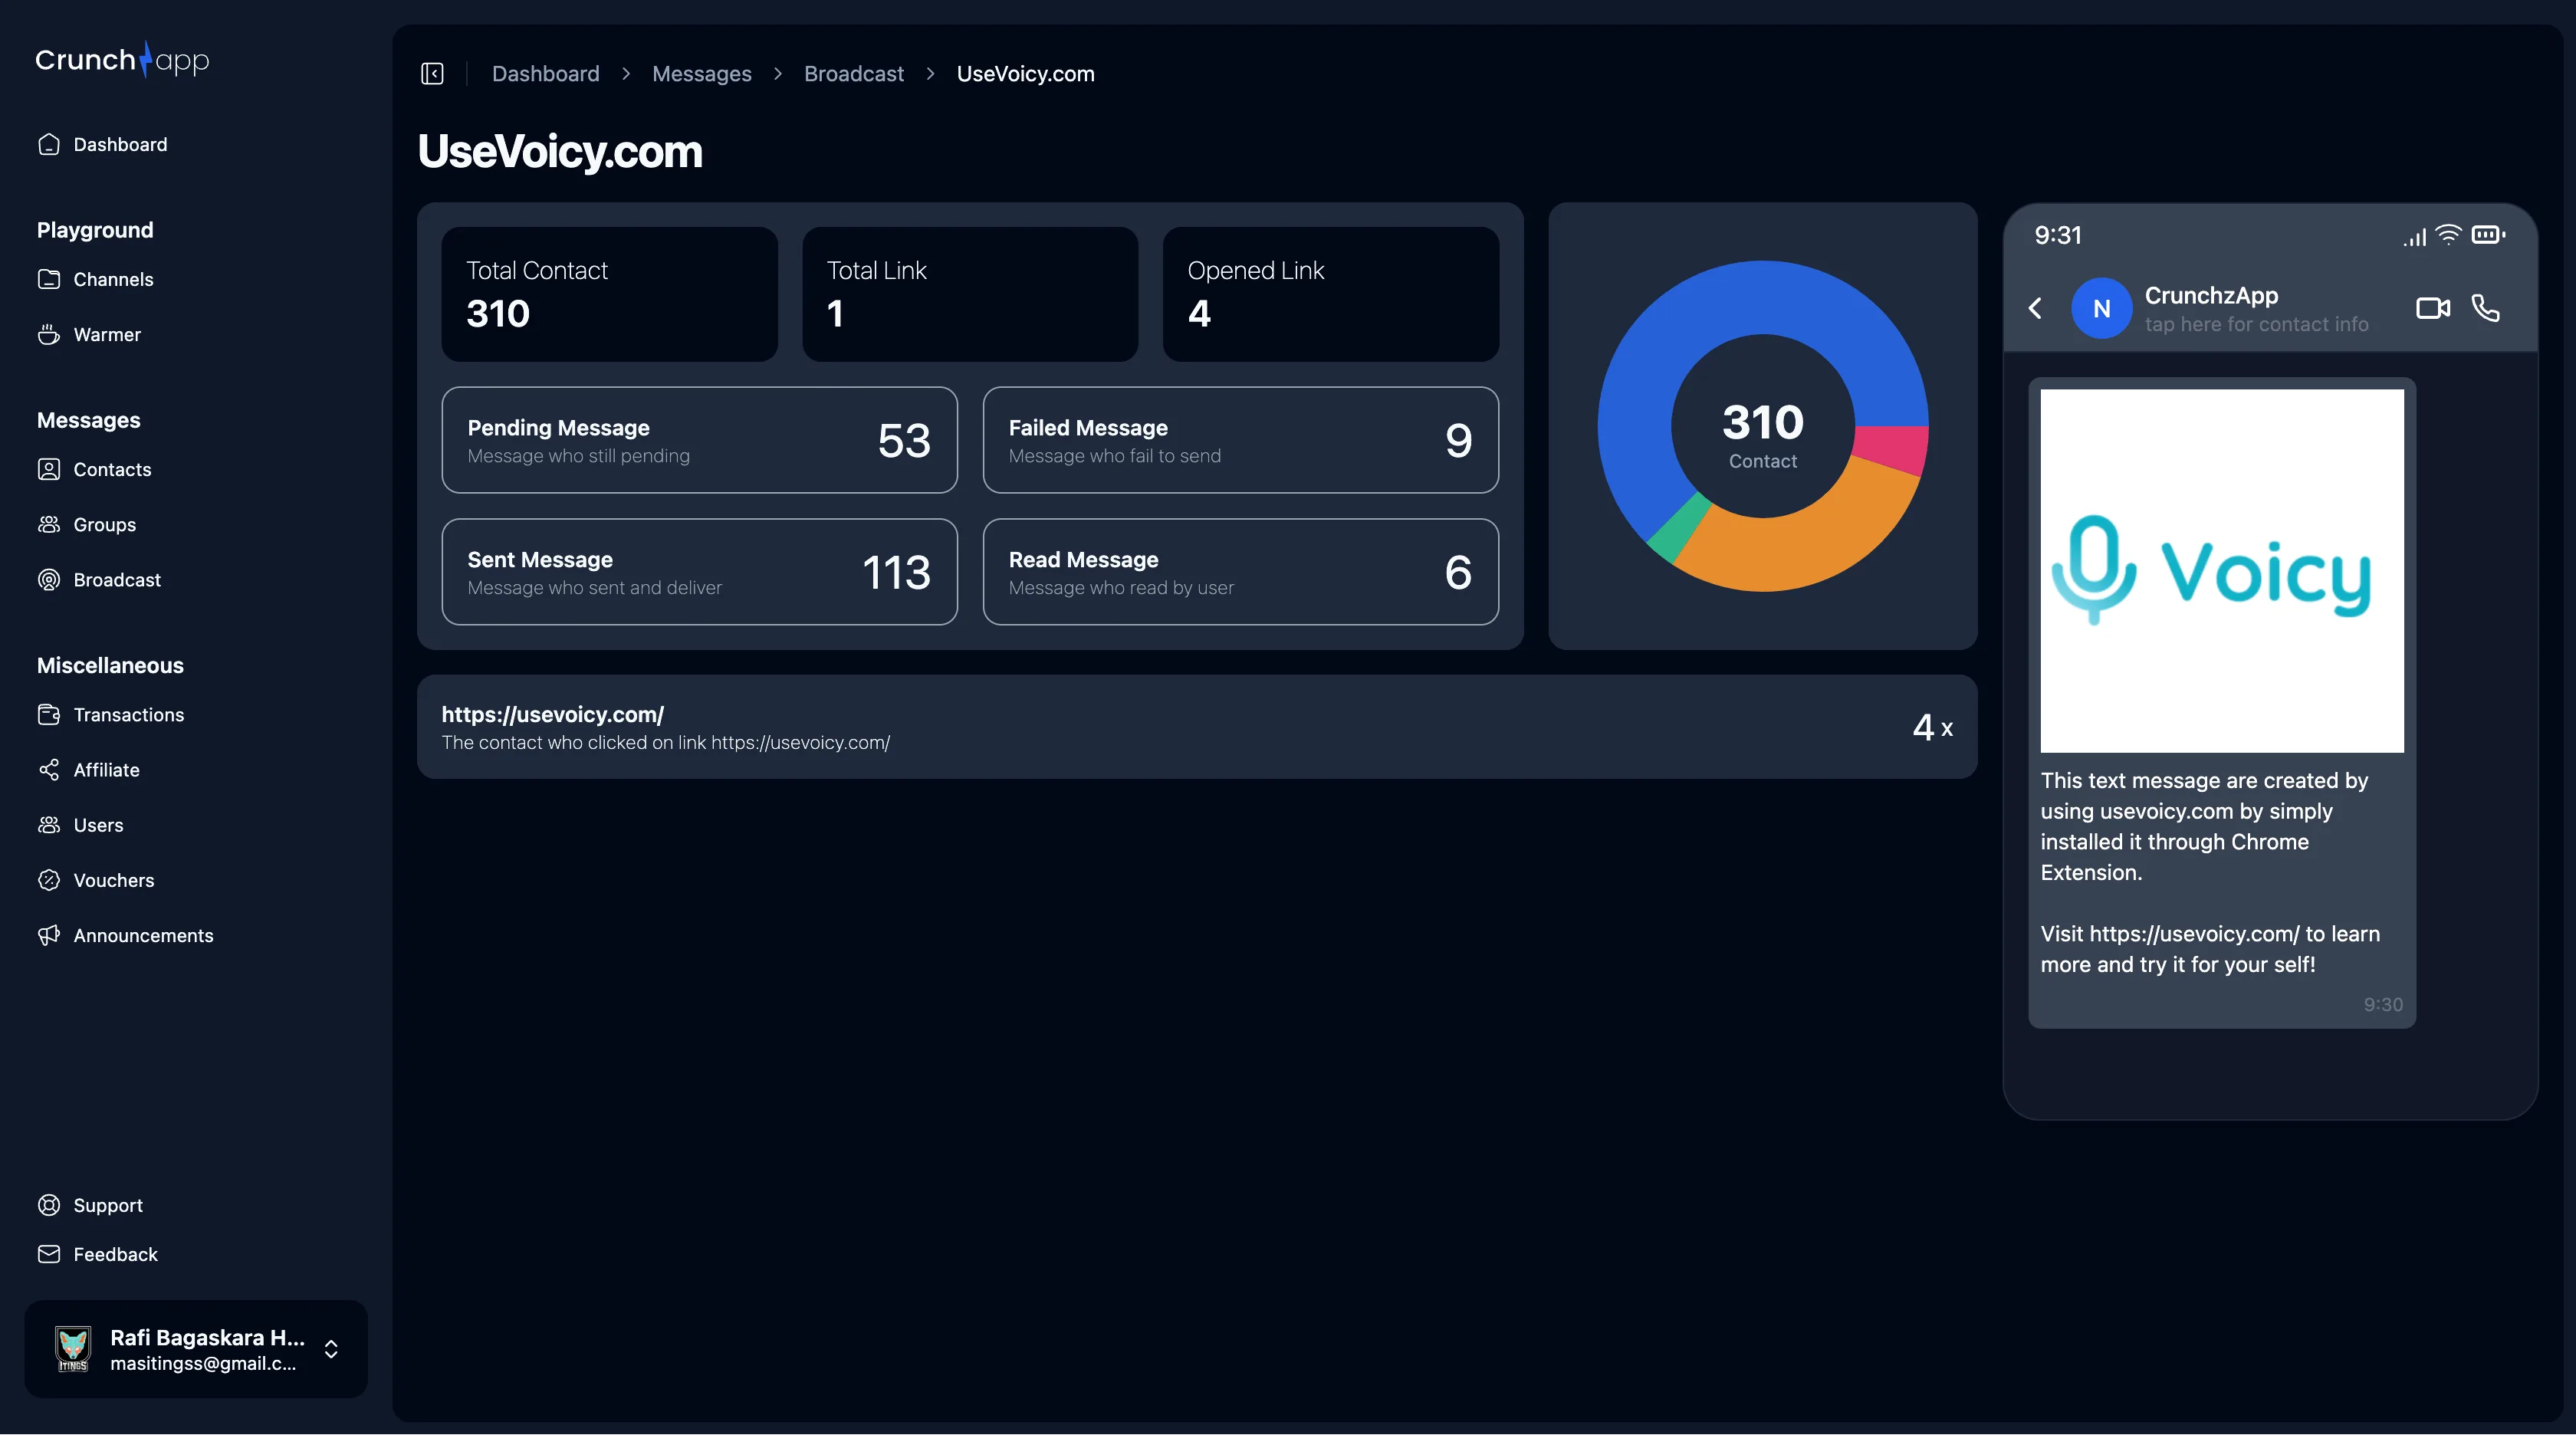This screenshot has width=2576, height=1435.
Task: Click the blue N contact avatar
Action: (x=2101, y=308)
